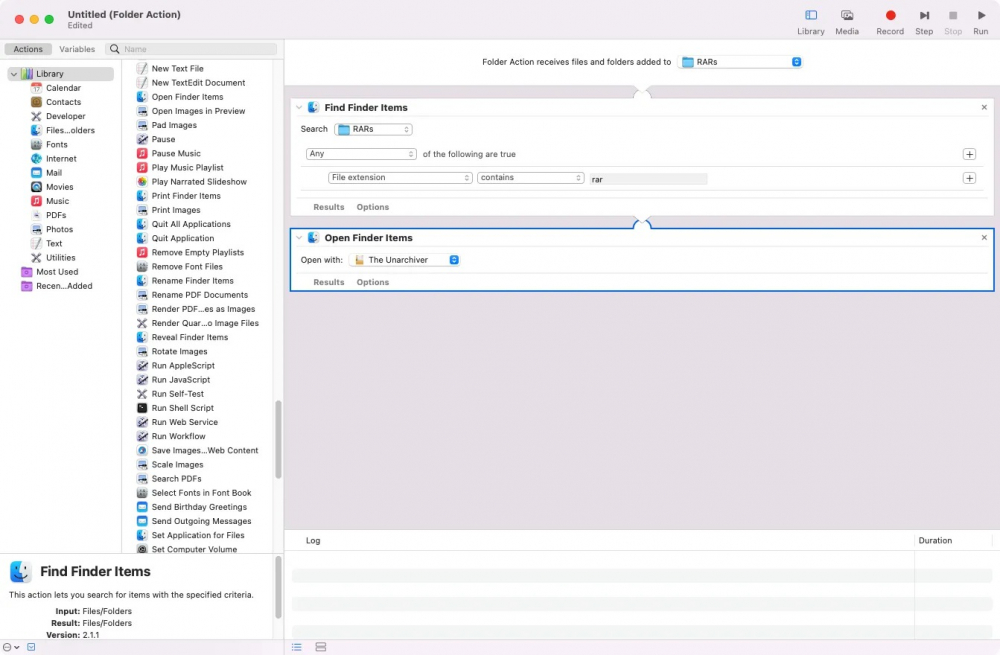This screenshot has height=655, width=1000.
Task: Collapse the Find Finder Items action
Action: point(299,108)
